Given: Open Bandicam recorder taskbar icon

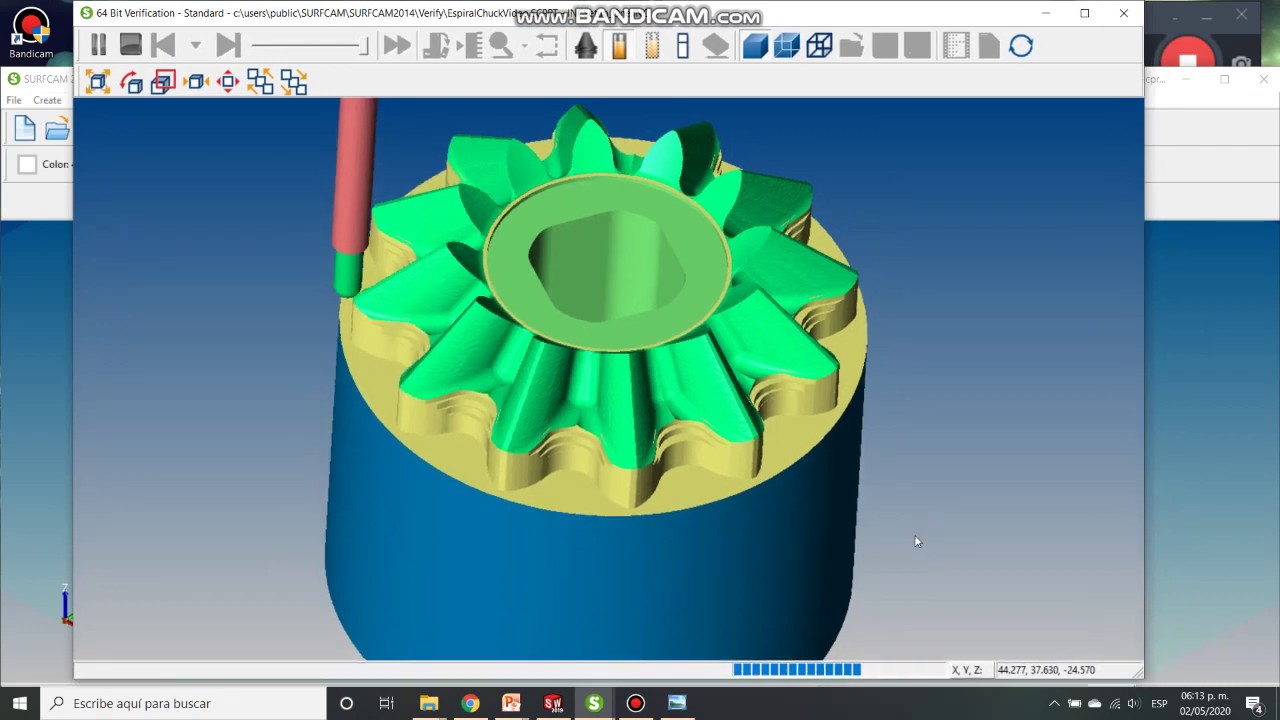Looking at the screenshot, I should click(x=635, y=703).
